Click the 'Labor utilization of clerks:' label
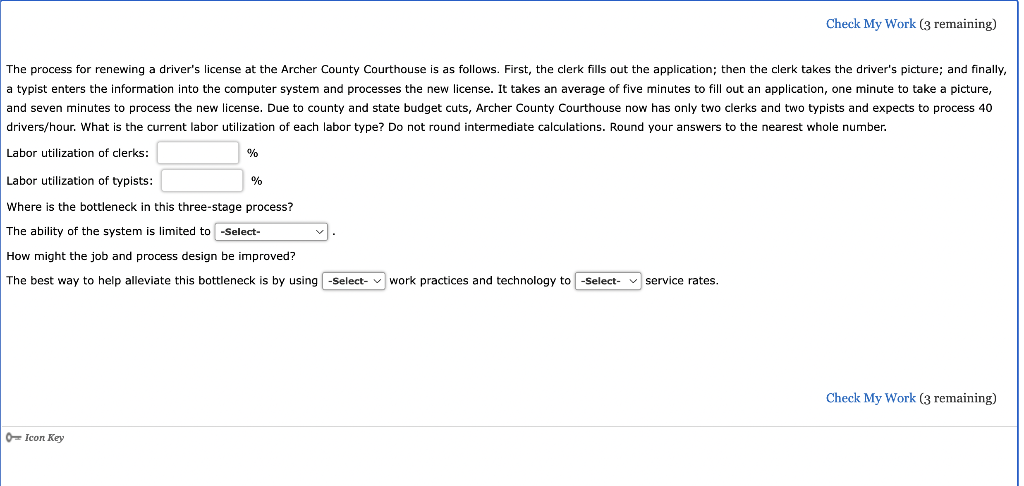This screenshot has width=1024, height=486. point(78,154)
